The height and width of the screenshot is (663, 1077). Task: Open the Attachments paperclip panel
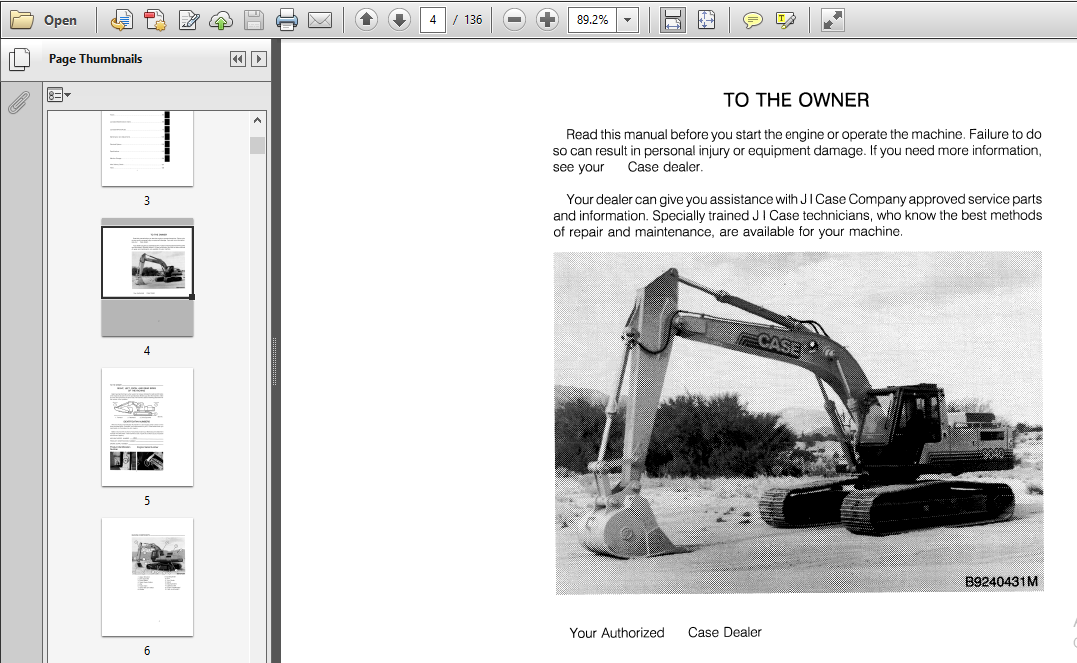[x=19, y=103]
